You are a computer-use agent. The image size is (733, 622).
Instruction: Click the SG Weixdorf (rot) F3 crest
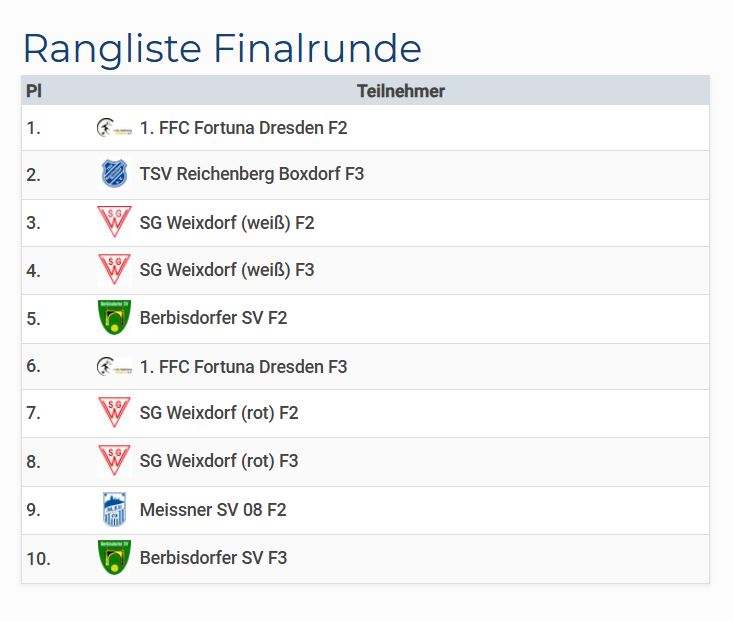pyautogui.click(x=114, y=460)
